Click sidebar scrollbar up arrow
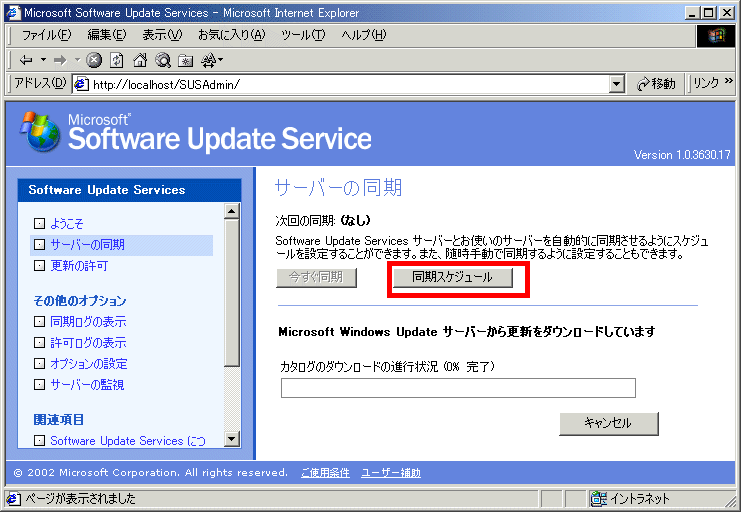The height and width of the screenshot is (512, 741). point(232,211)
